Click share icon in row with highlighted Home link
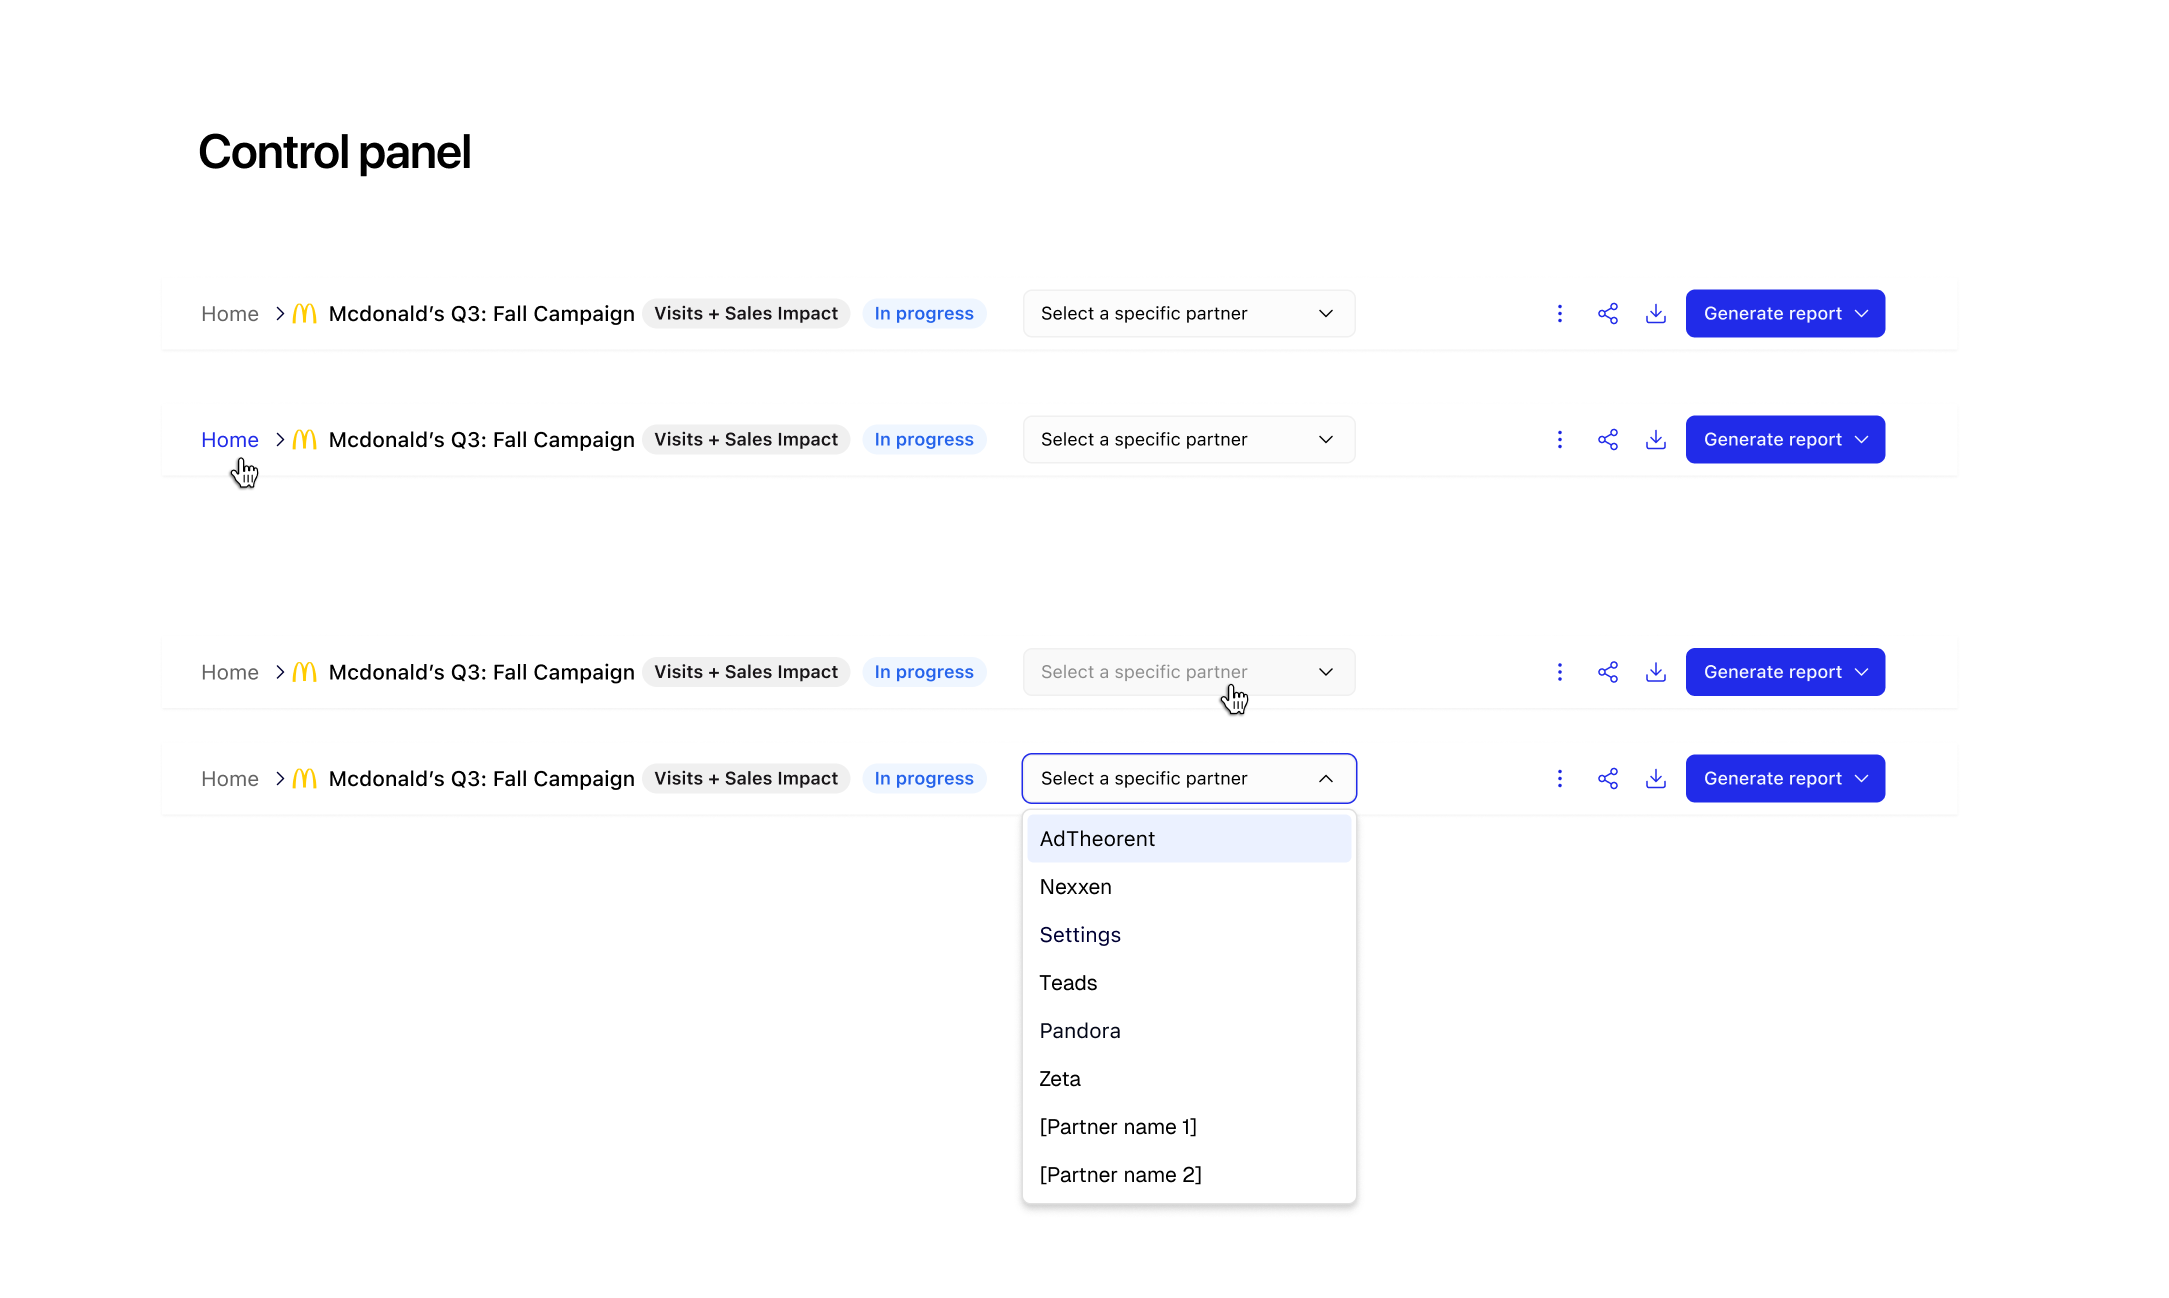Screen dimensions: 2169x1298 tap(1607, 440)
